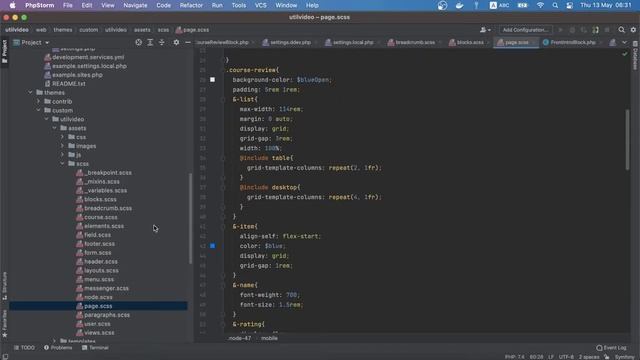The width and height of the screenshot is (640, 360).
Task: Switch to breadcrumb.scss editor tab
Action: pyautogui.click(x=414, y=42)
